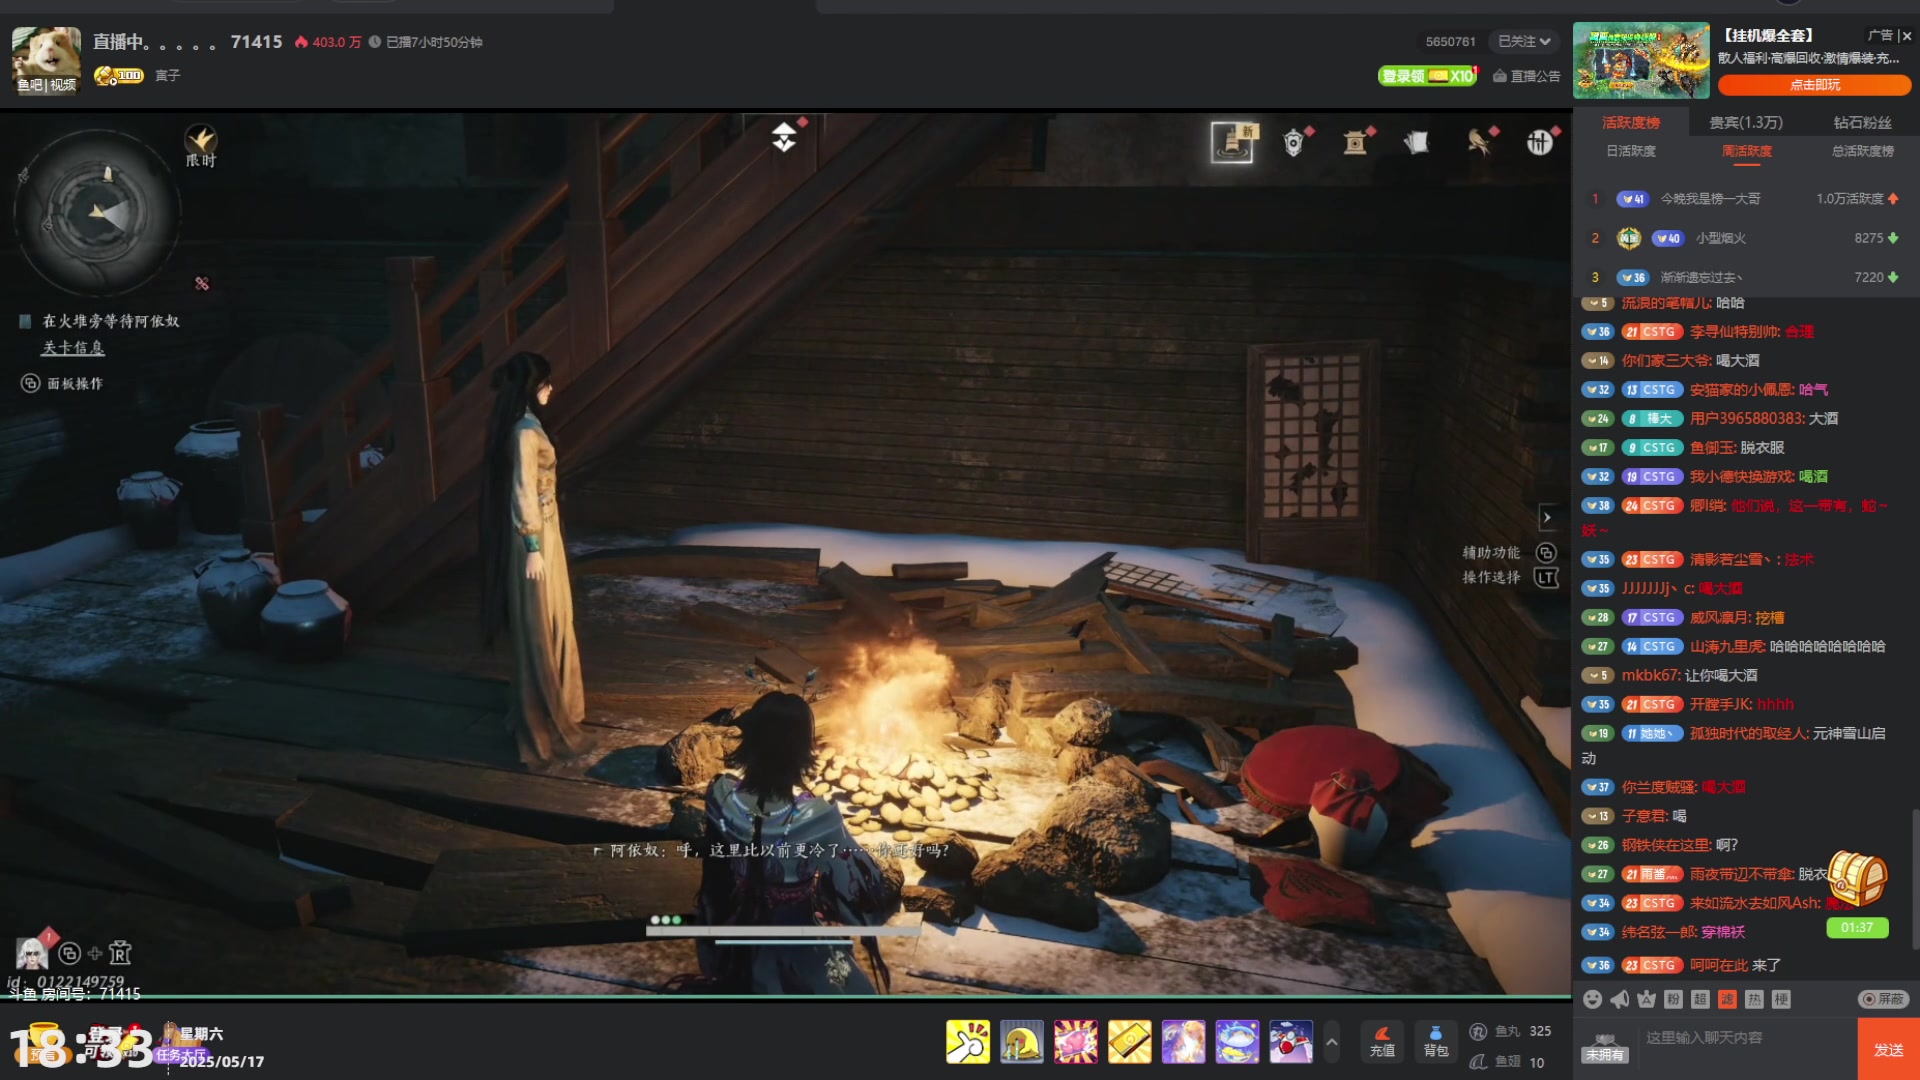This screenshot has width=1920, height=1080.
Task: Toggle the 屏蔽 block switch
Action: point(1884,999)
